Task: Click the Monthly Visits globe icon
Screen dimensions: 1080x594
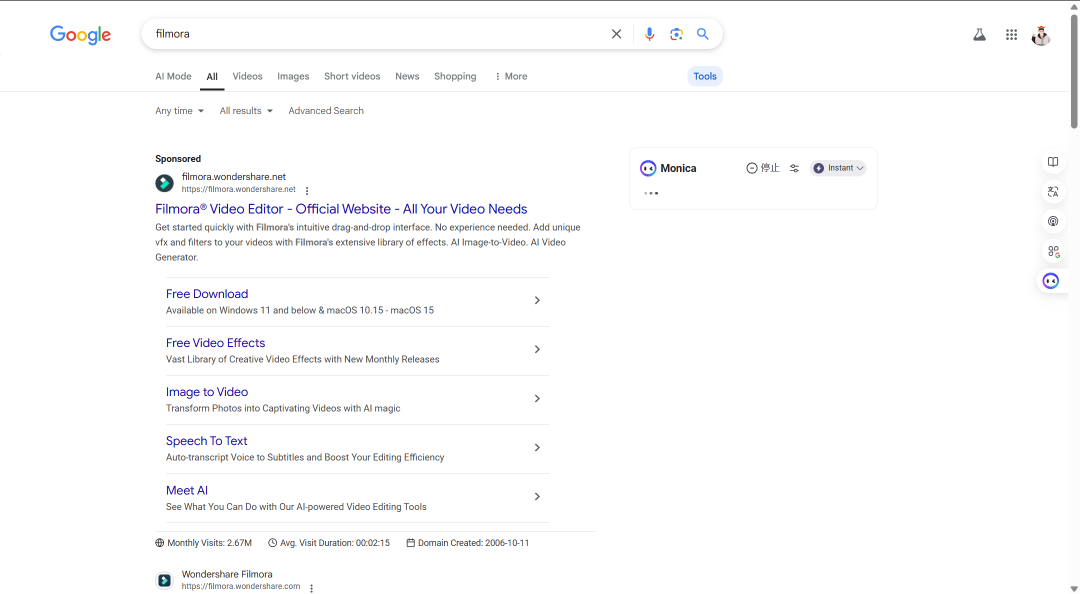Action: coord(160,543)
